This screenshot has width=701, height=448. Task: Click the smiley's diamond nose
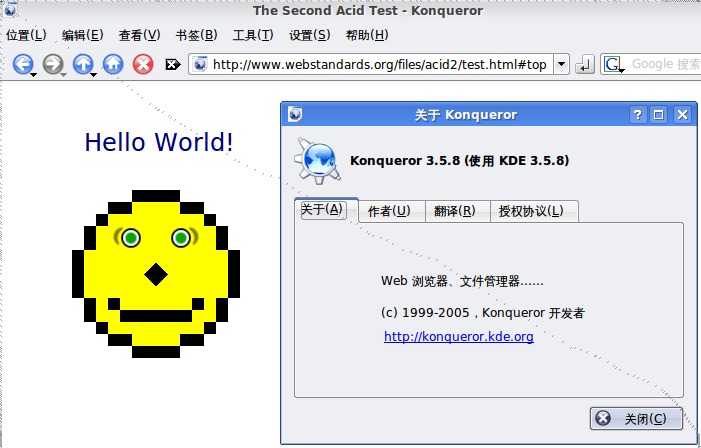[156, 275]
